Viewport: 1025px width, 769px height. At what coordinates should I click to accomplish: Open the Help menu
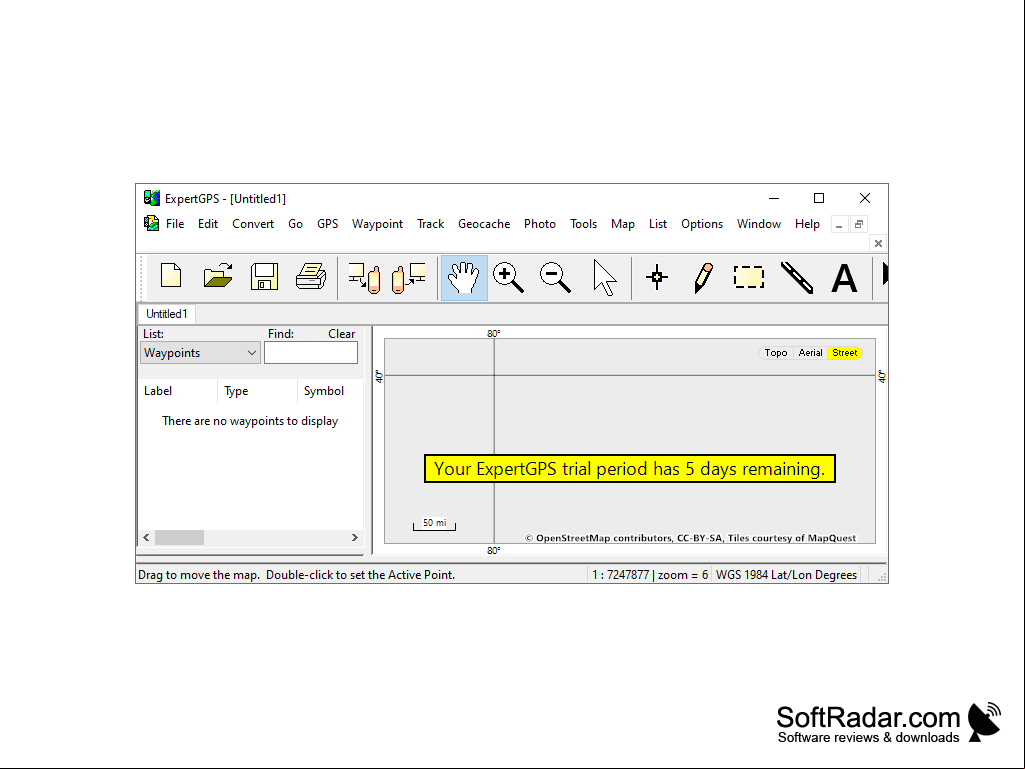point(807,224)
